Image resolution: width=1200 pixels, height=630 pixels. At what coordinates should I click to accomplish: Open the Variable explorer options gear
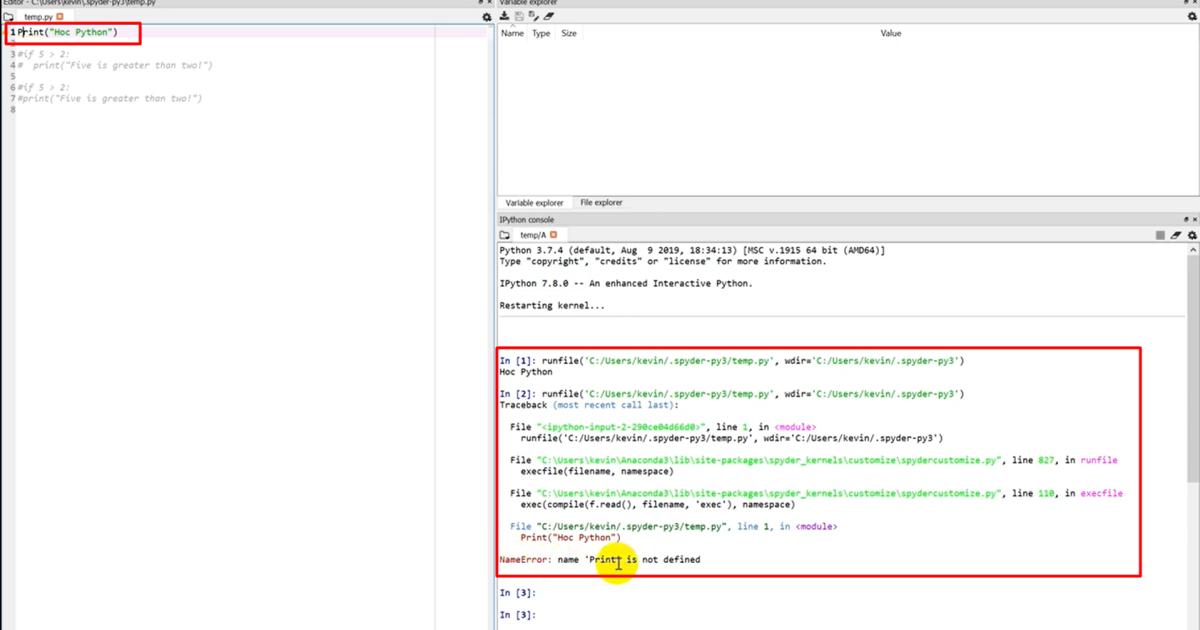1187,17
